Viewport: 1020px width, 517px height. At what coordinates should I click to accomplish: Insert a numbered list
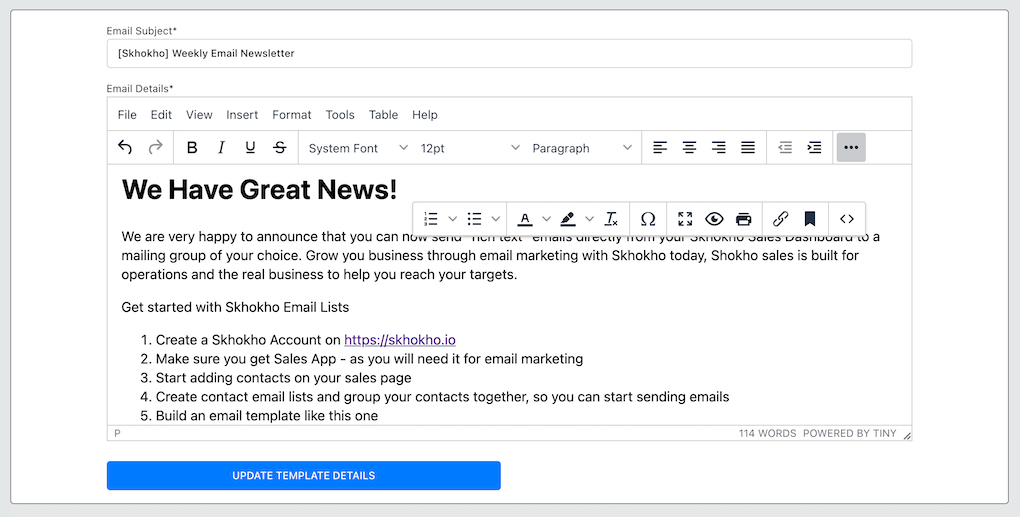(x=431, y=219)
